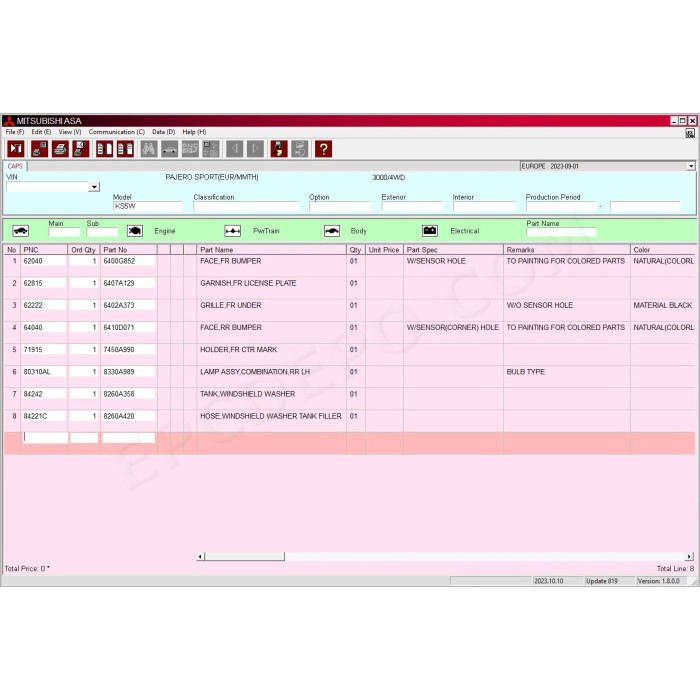Click the print-to-screen preview toolbar icon

(x=39, y=149)
